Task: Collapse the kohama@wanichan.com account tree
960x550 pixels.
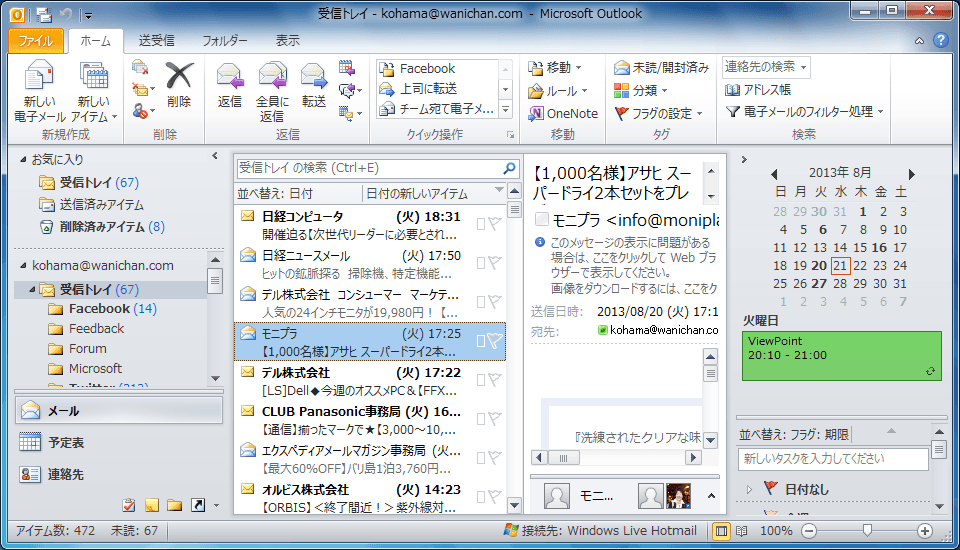Action: click(23, 266)
